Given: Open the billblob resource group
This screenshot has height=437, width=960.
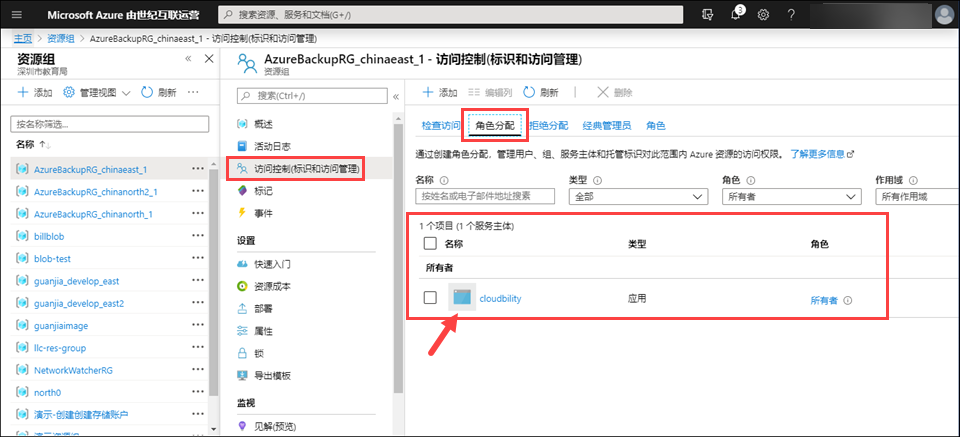Looking at the screenshot, I should click(x=49, y=236).
